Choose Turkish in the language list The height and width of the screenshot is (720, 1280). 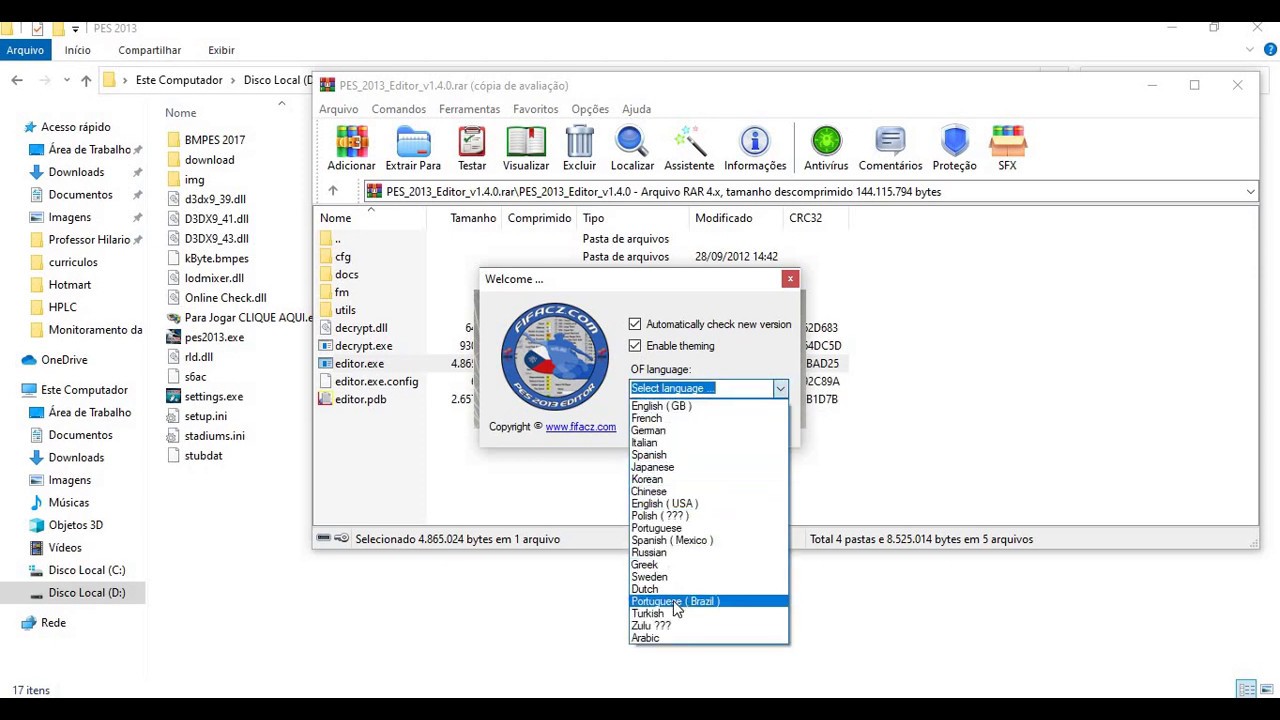point(709,613)
